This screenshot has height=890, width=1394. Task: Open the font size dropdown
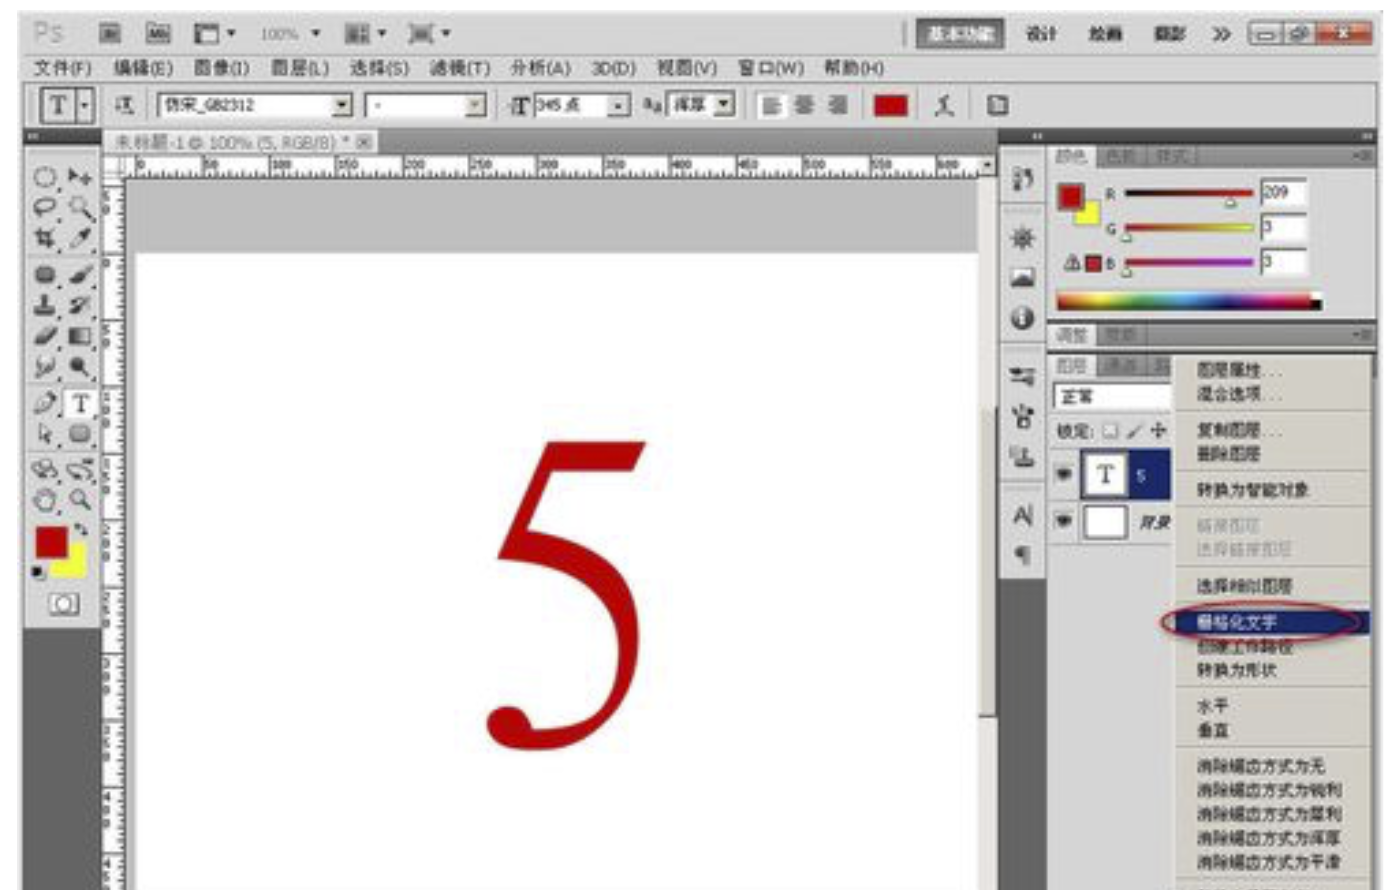coord(620,105)
